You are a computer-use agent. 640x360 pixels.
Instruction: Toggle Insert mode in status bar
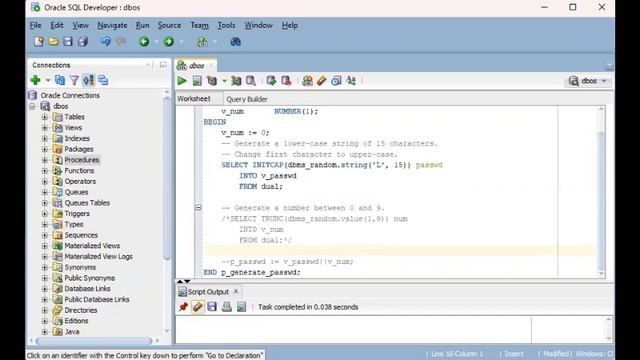pos(514,354)
